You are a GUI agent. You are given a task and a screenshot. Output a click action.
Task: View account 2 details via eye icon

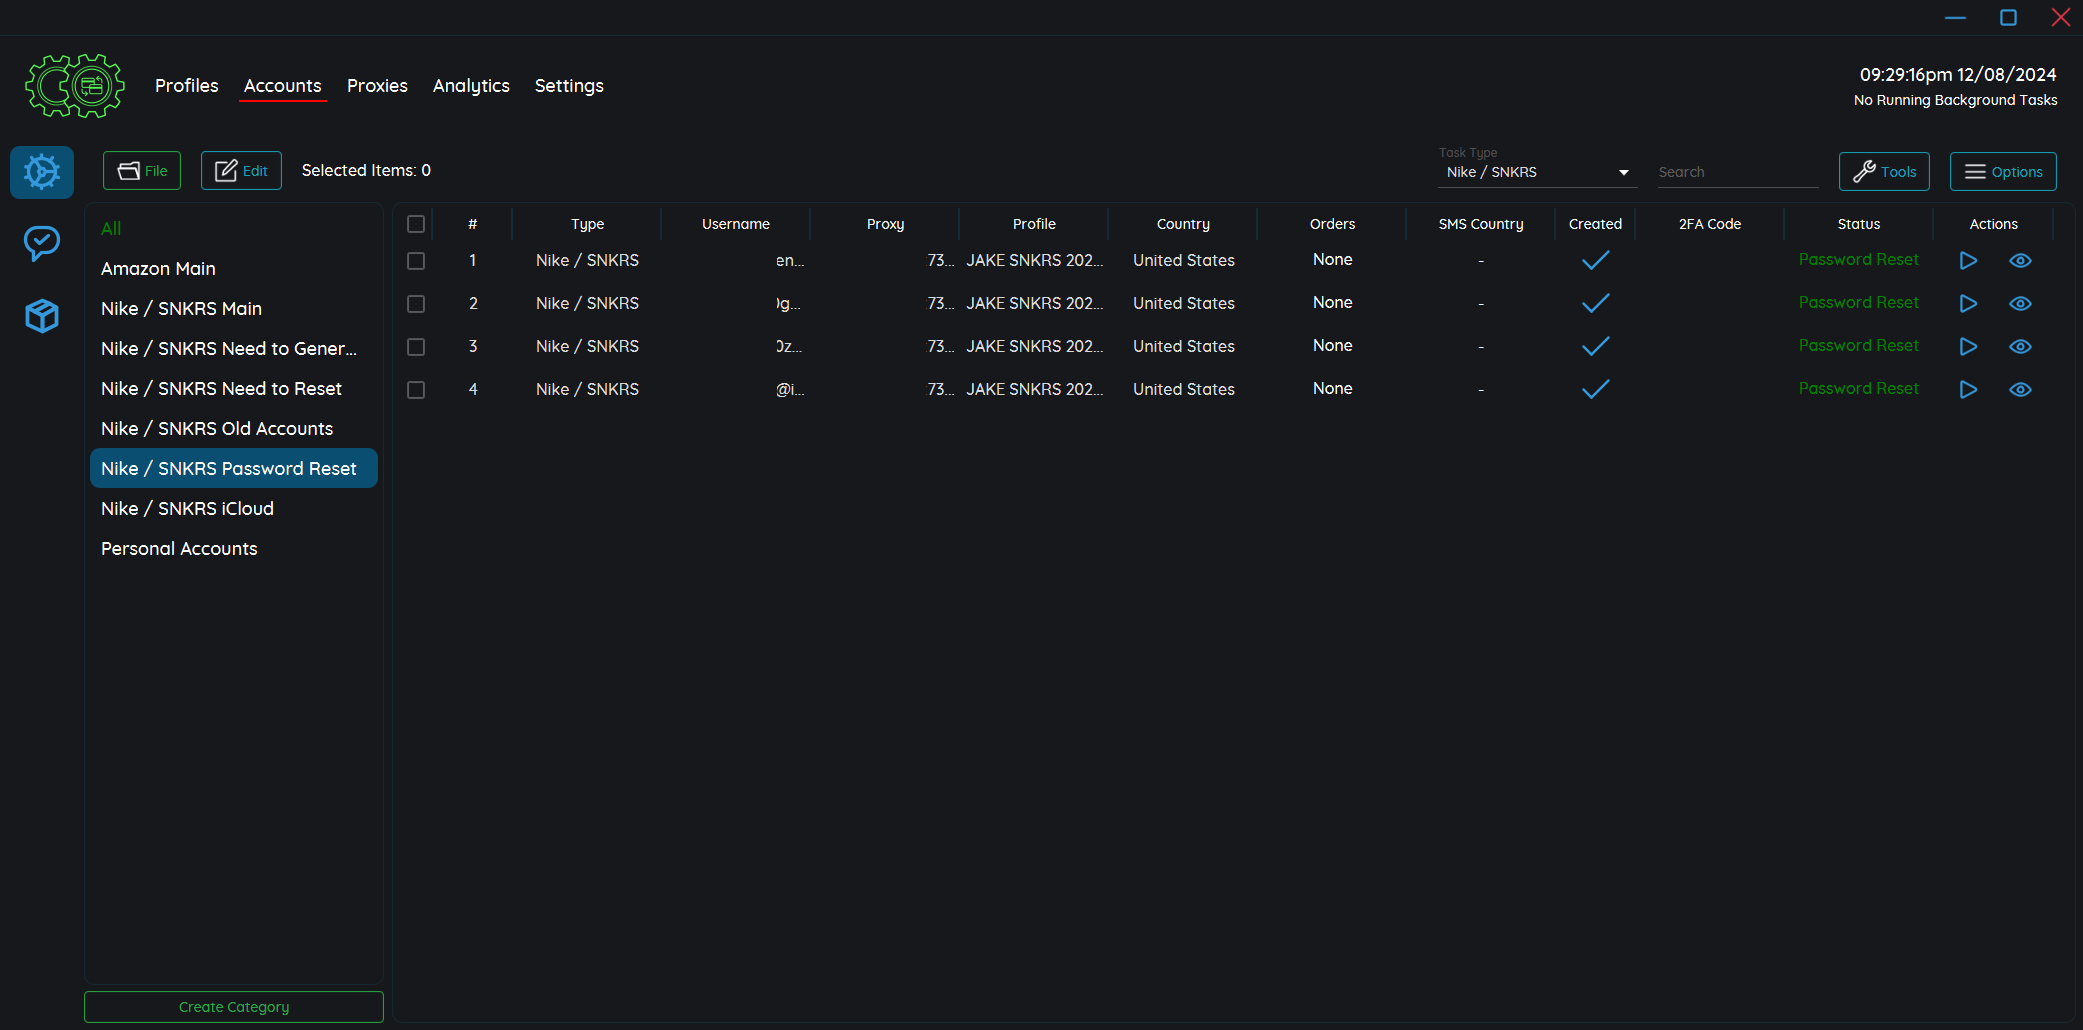(x=2020, y=304)
